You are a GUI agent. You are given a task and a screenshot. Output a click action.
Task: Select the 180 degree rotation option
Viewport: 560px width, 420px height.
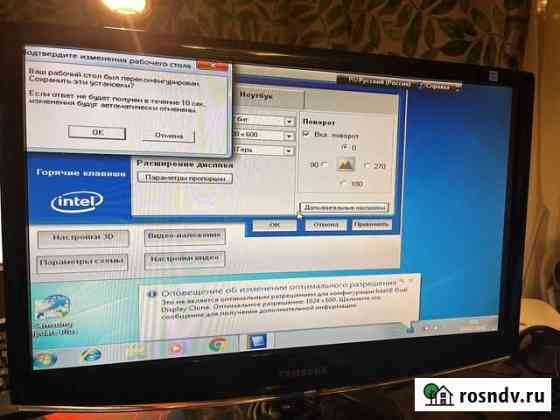344,183
